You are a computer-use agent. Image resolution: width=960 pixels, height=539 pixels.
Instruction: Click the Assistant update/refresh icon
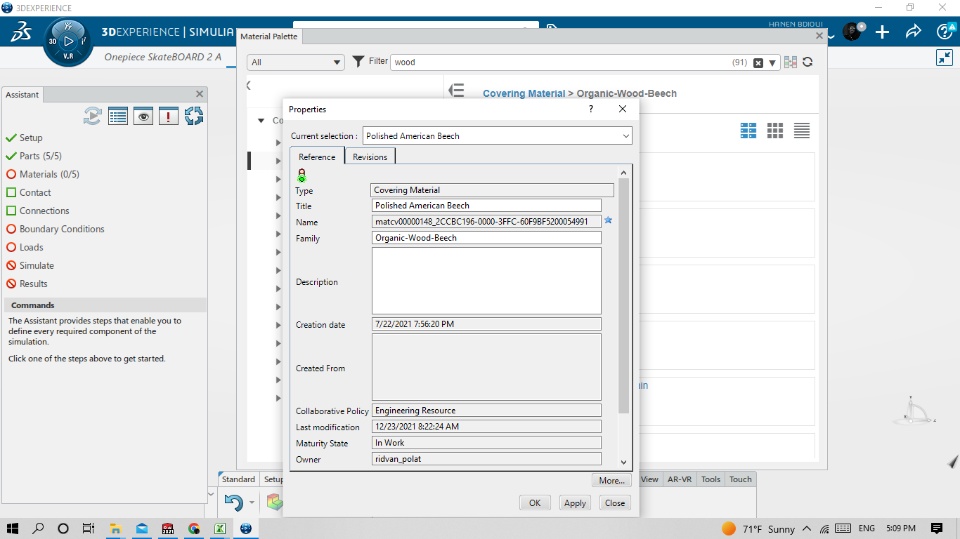click(x=92, y=116)
